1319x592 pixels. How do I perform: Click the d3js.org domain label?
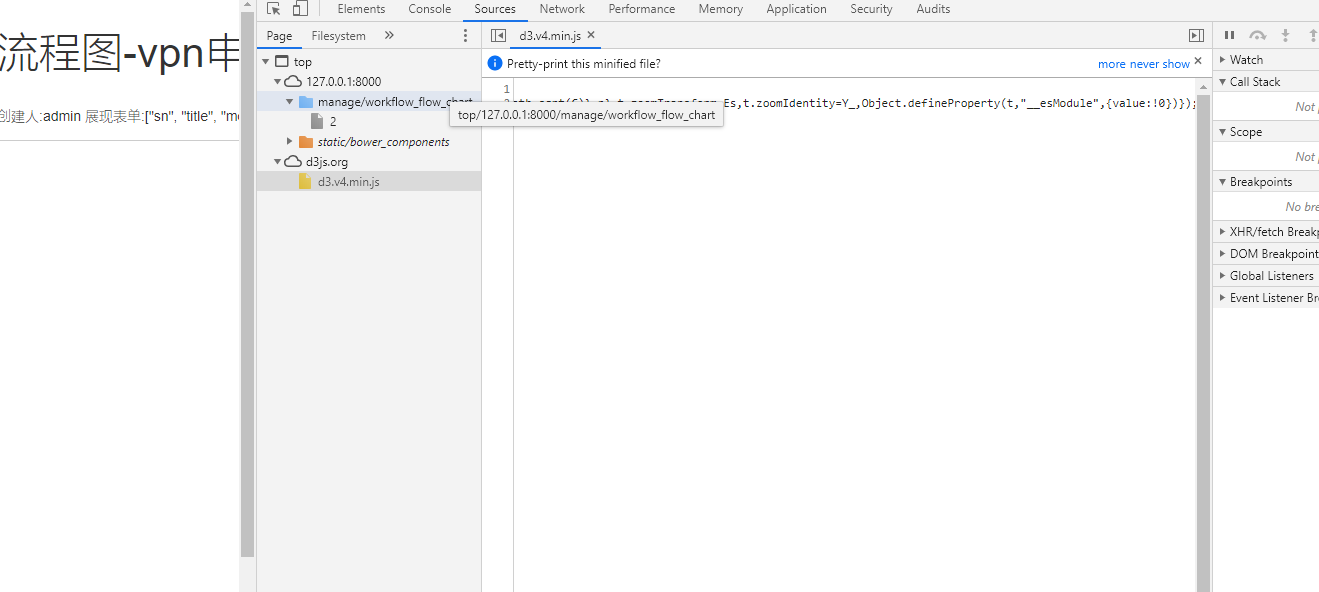click(327, 162)
